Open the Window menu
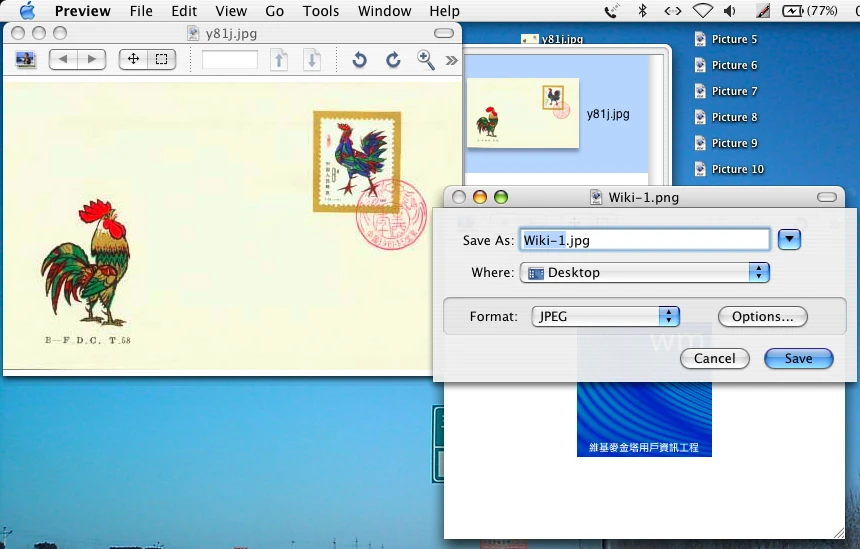This screenshot has width=860, height=549. point(384,10)
